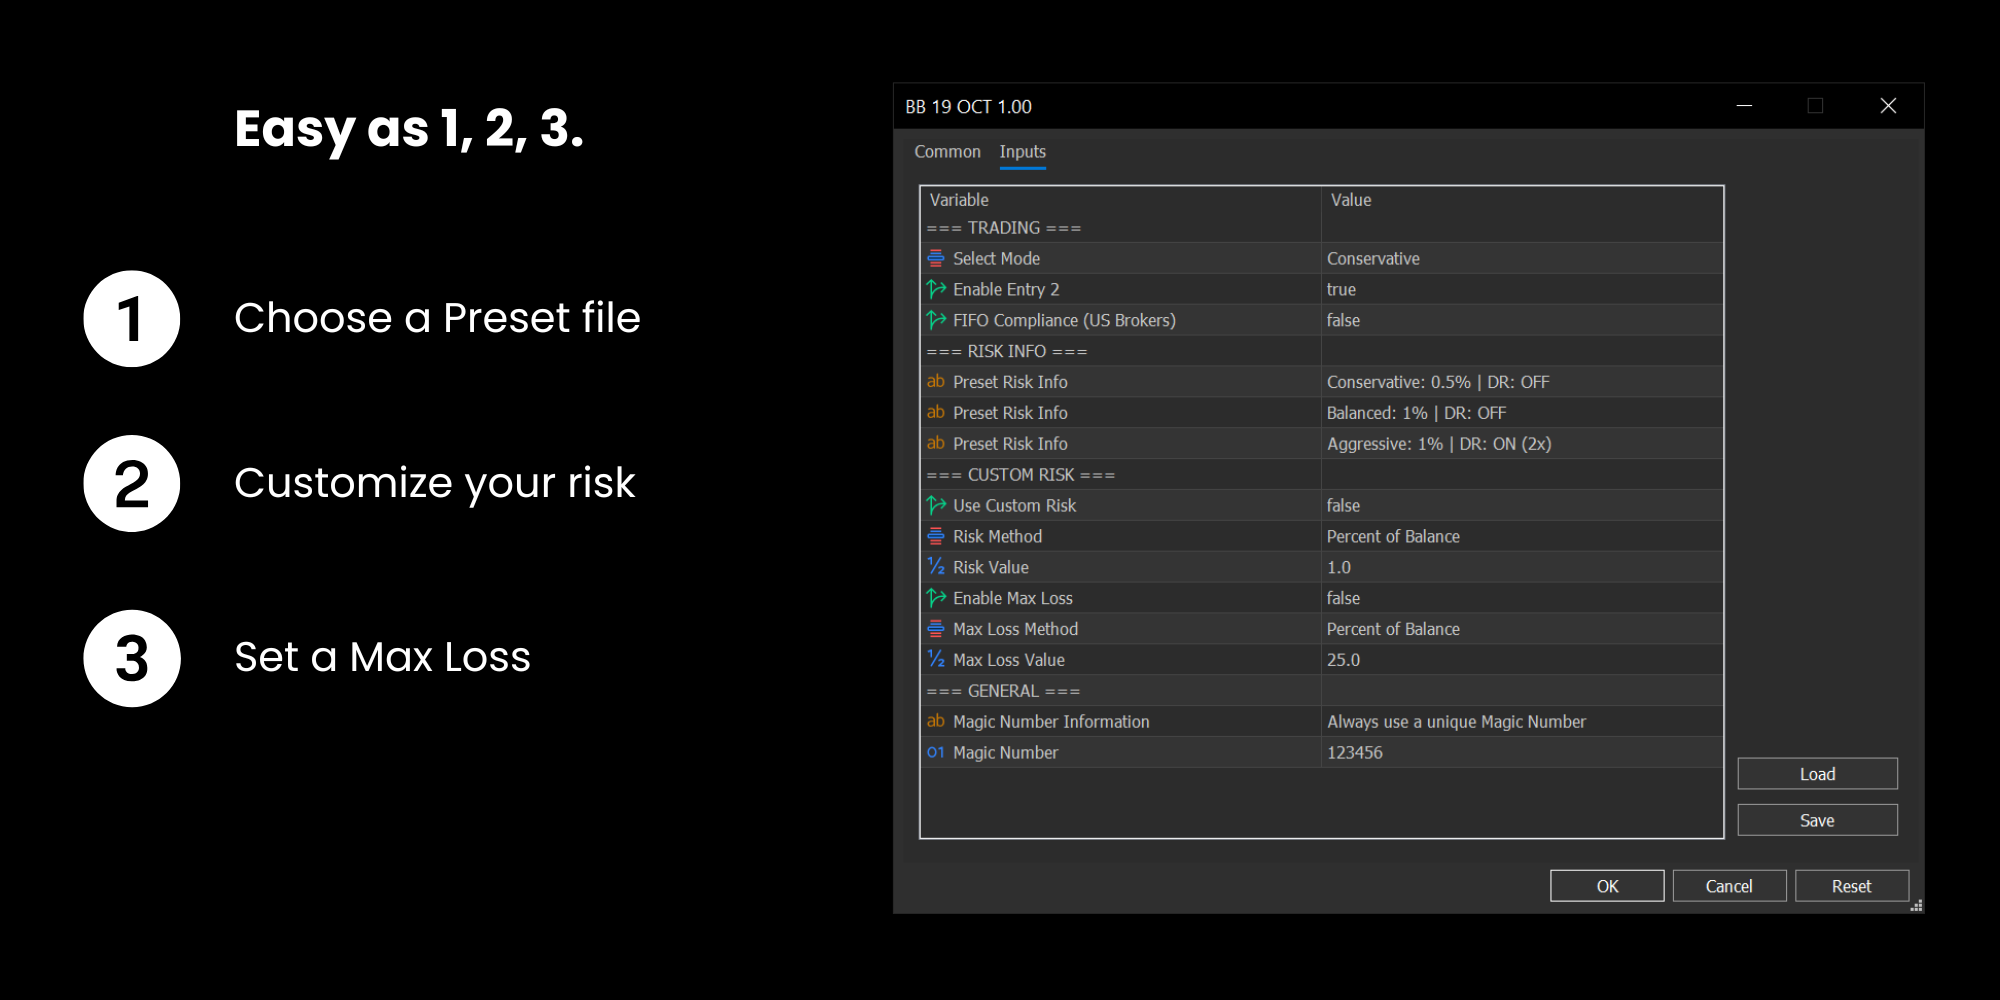Image resolution: width=2000 pixels, height=1000 pixels.
Task: Switch to the Common tab
Action: [x=947, y=152]
